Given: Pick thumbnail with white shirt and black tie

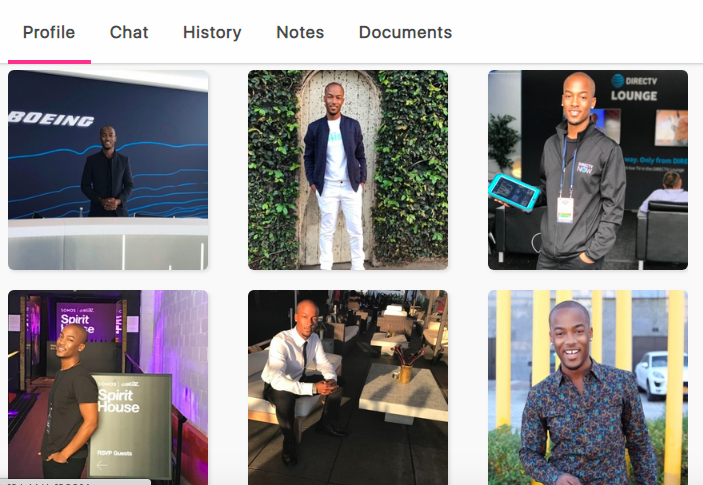Looking at the screenshot, I should (348, 387).
